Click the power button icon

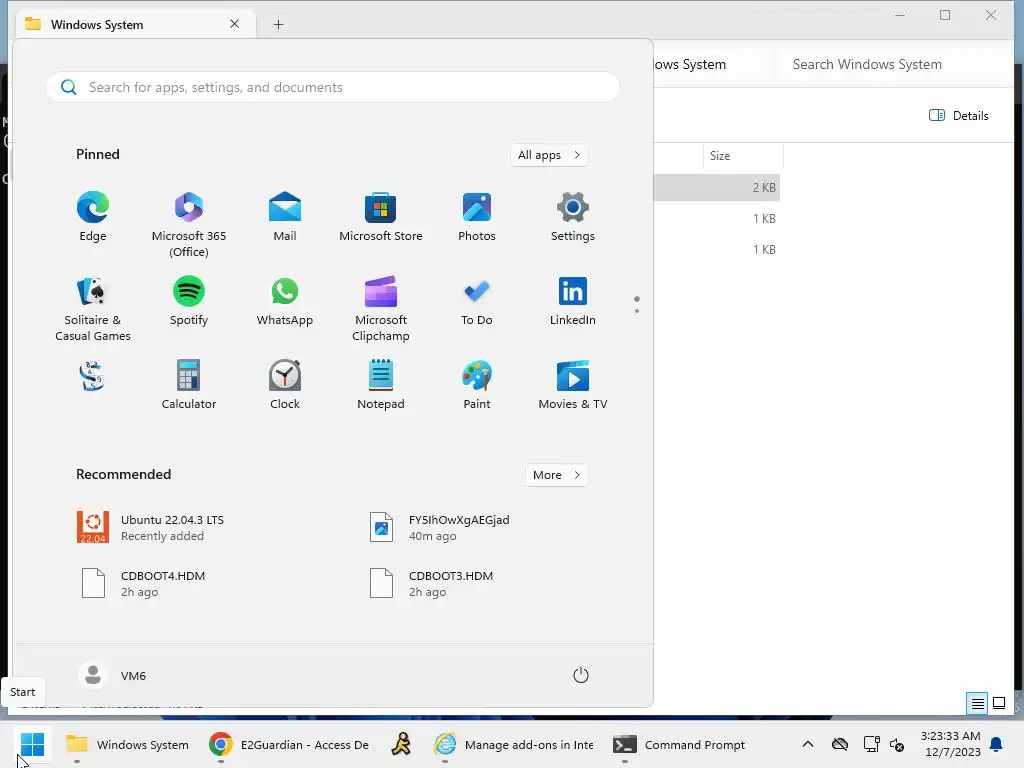coord(581,675)
